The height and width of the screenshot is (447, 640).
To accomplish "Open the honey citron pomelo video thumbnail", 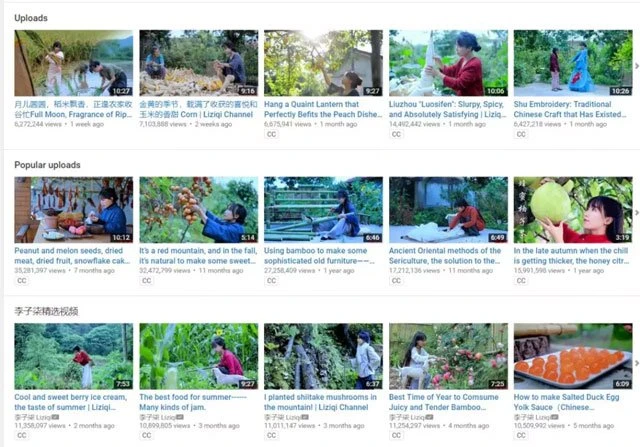I will point(573,210).
